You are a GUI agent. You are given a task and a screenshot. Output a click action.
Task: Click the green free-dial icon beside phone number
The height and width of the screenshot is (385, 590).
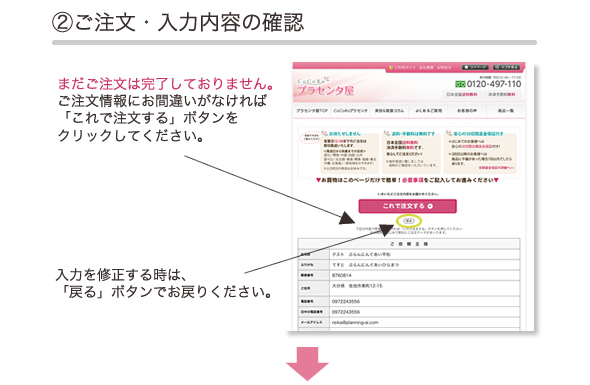460,84
